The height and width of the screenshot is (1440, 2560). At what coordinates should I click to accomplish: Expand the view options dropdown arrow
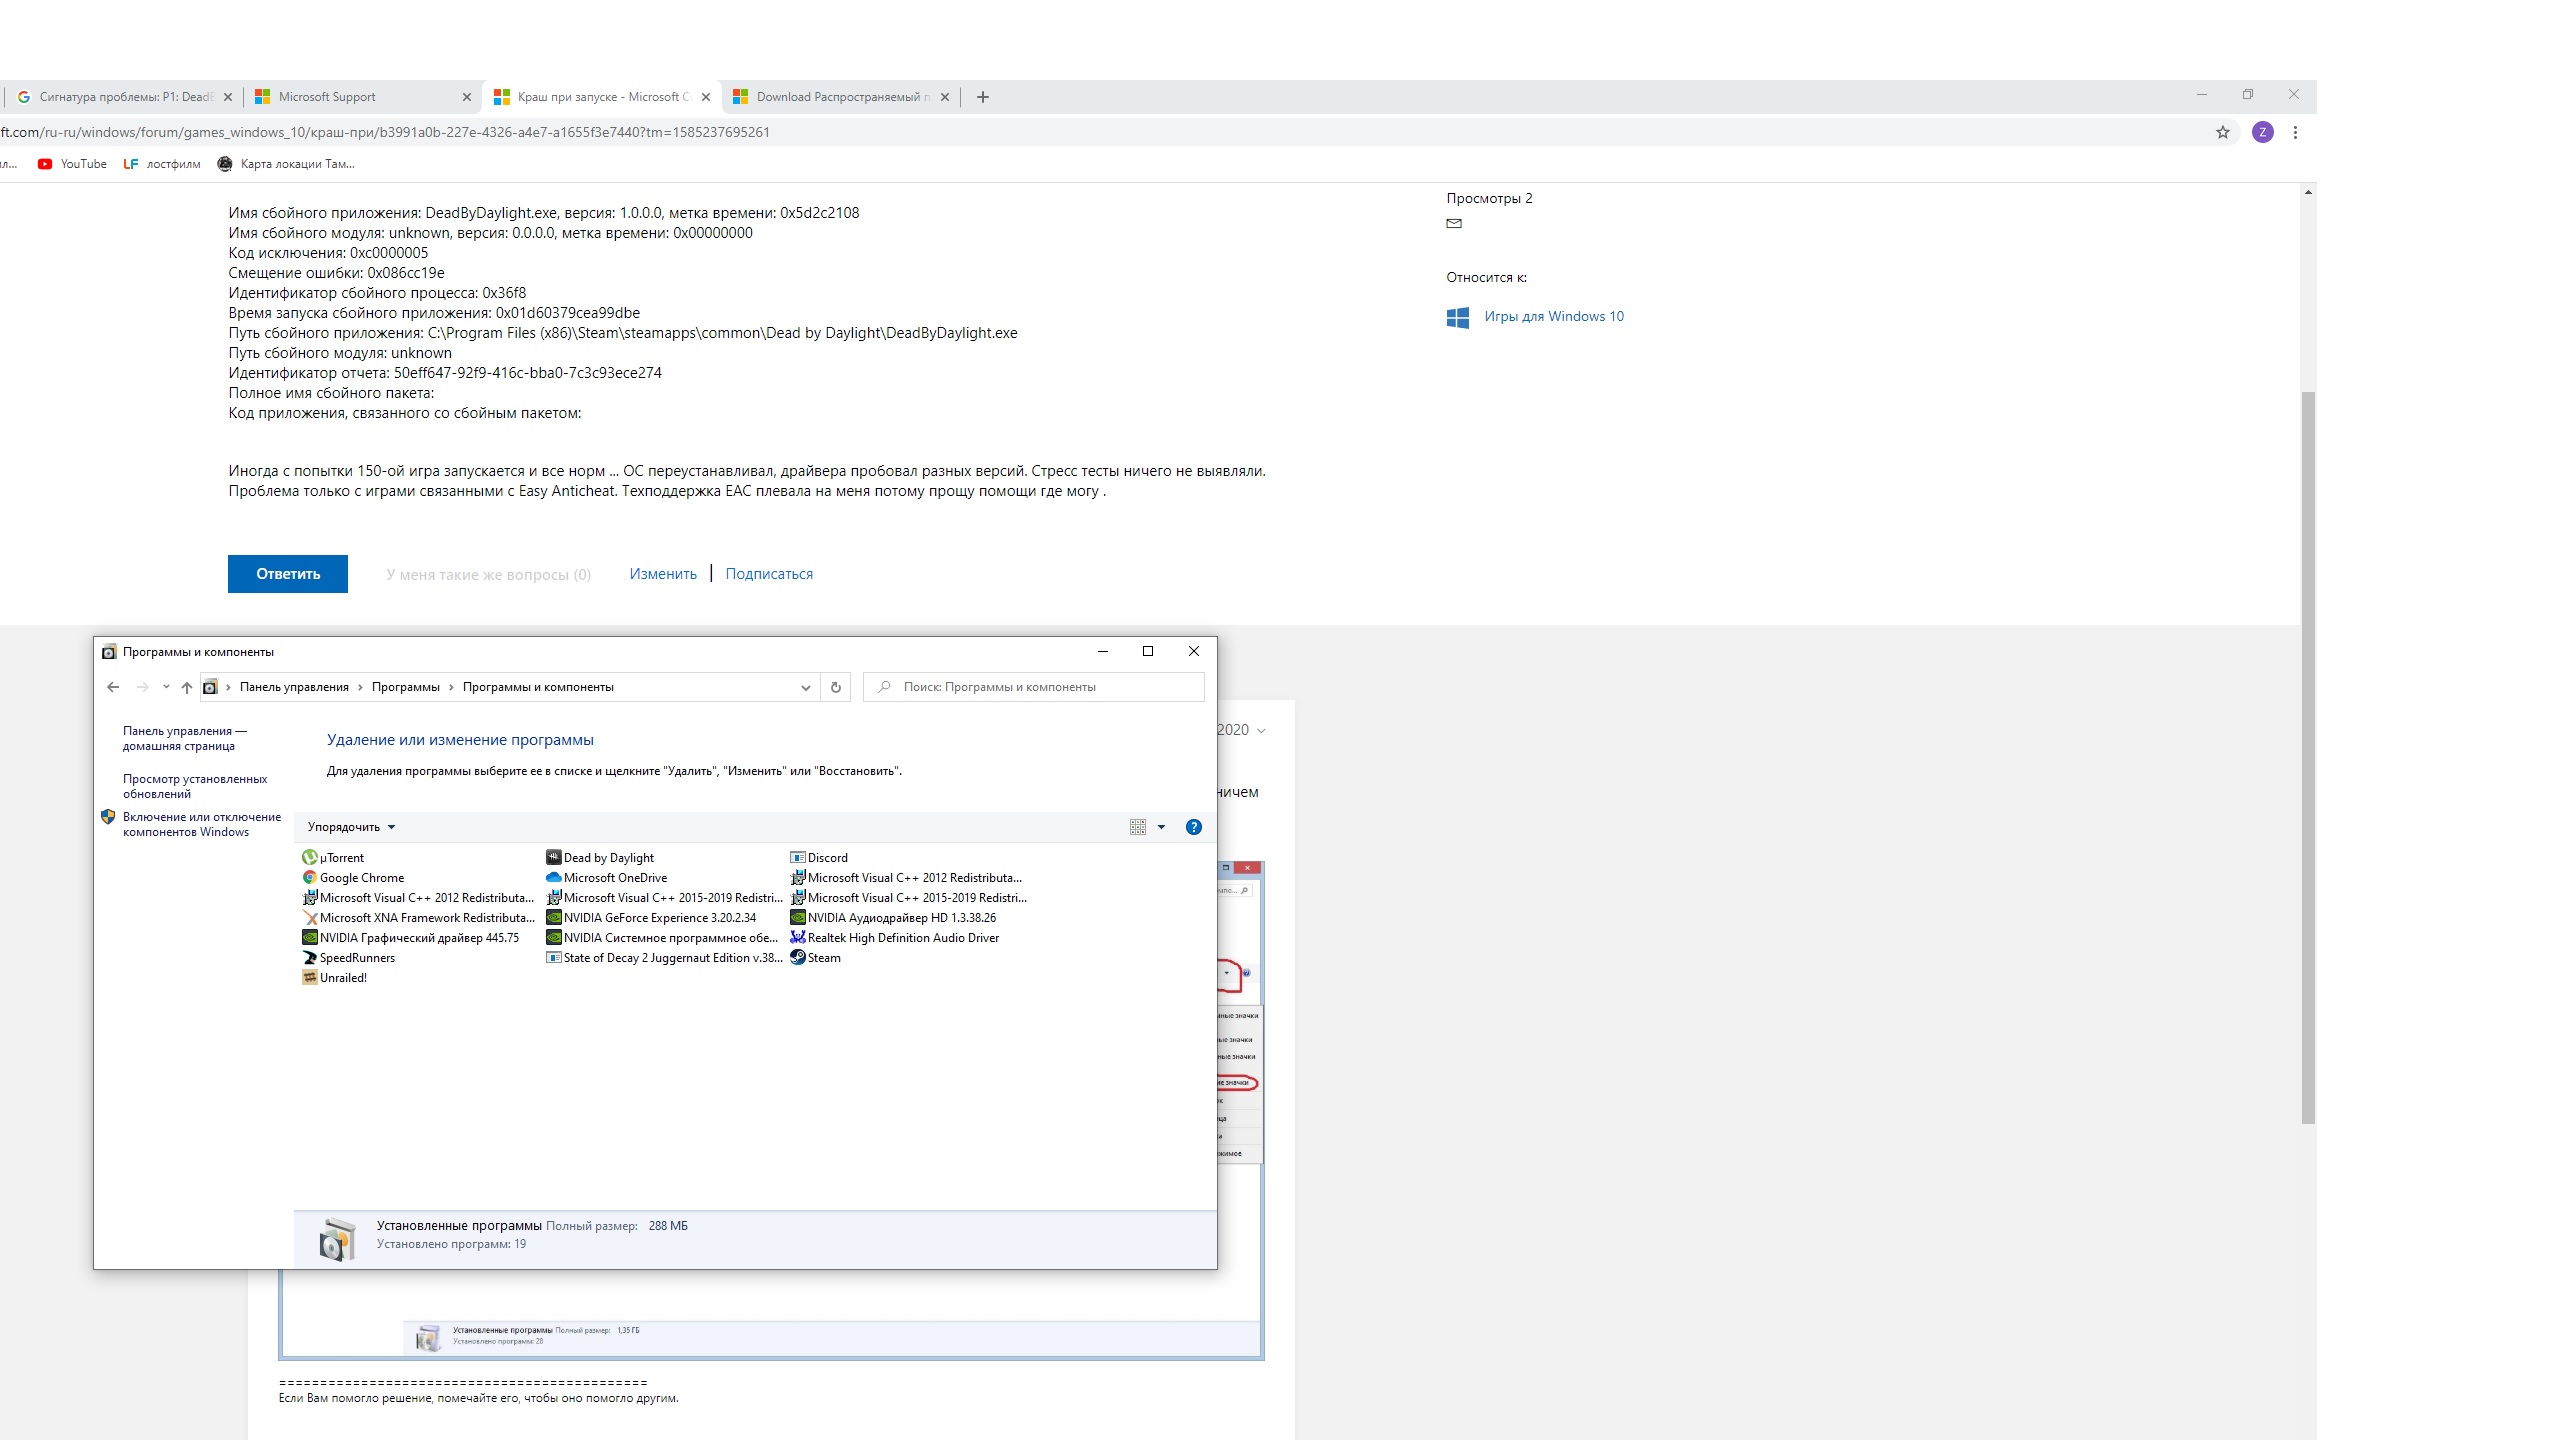click(1161, 827)
